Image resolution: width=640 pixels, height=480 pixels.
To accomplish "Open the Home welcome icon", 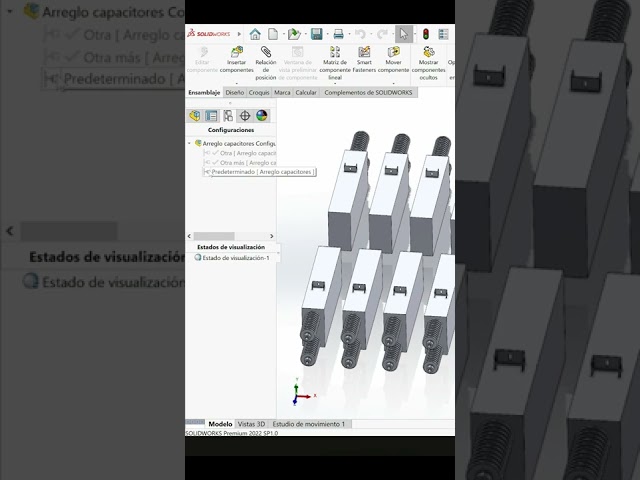I will pos(255,34).
